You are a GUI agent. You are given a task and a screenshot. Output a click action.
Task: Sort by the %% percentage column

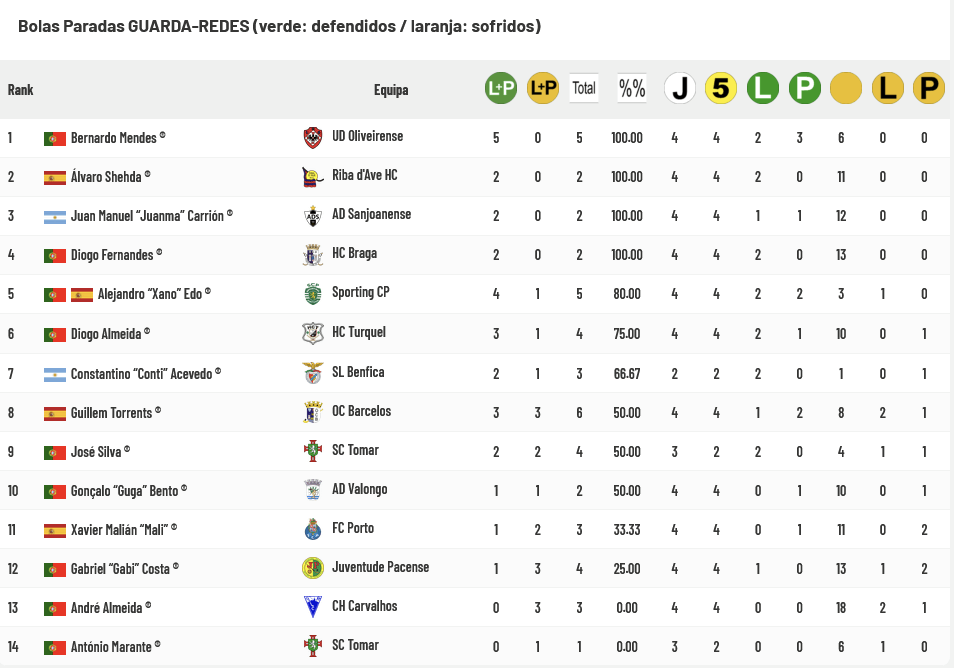click(x=632, y=88)
